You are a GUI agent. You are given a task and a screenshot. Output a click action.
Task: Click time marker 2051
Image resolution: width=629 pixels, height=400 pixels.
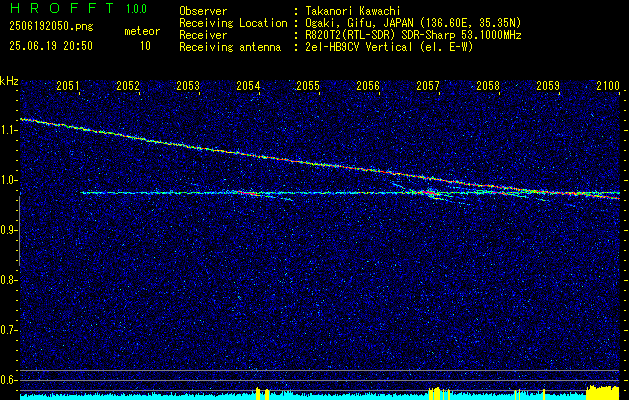(x=67, y=85)
